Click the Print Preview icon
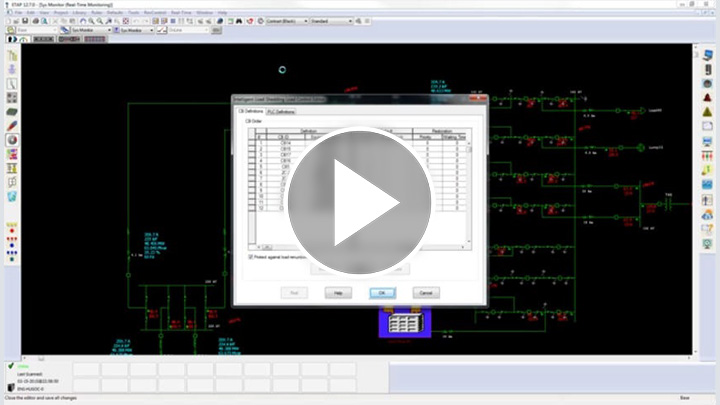The image size is (720, 405). pos(44,21)
